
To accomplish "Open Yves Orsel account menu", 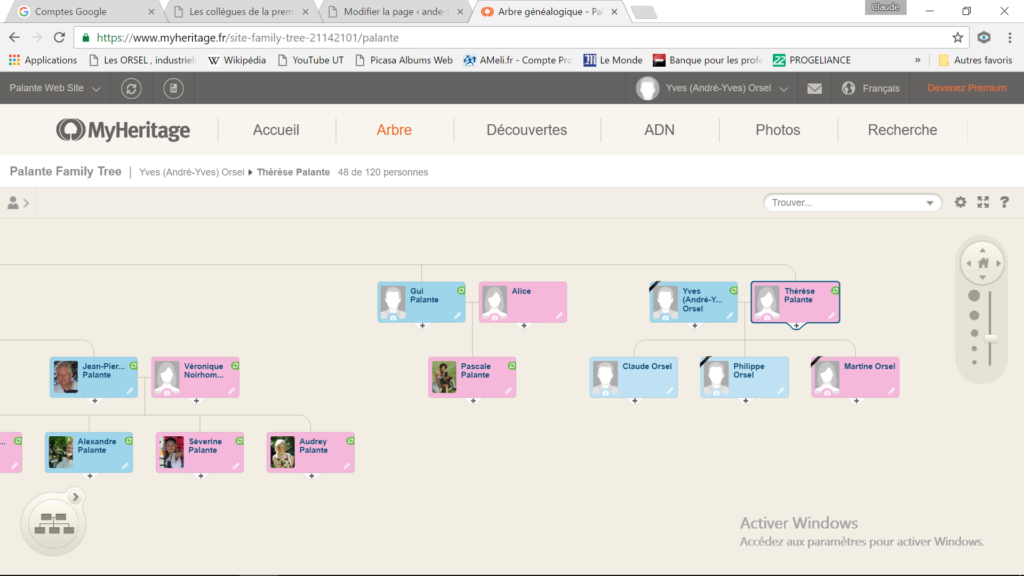I will click(712, 88).
